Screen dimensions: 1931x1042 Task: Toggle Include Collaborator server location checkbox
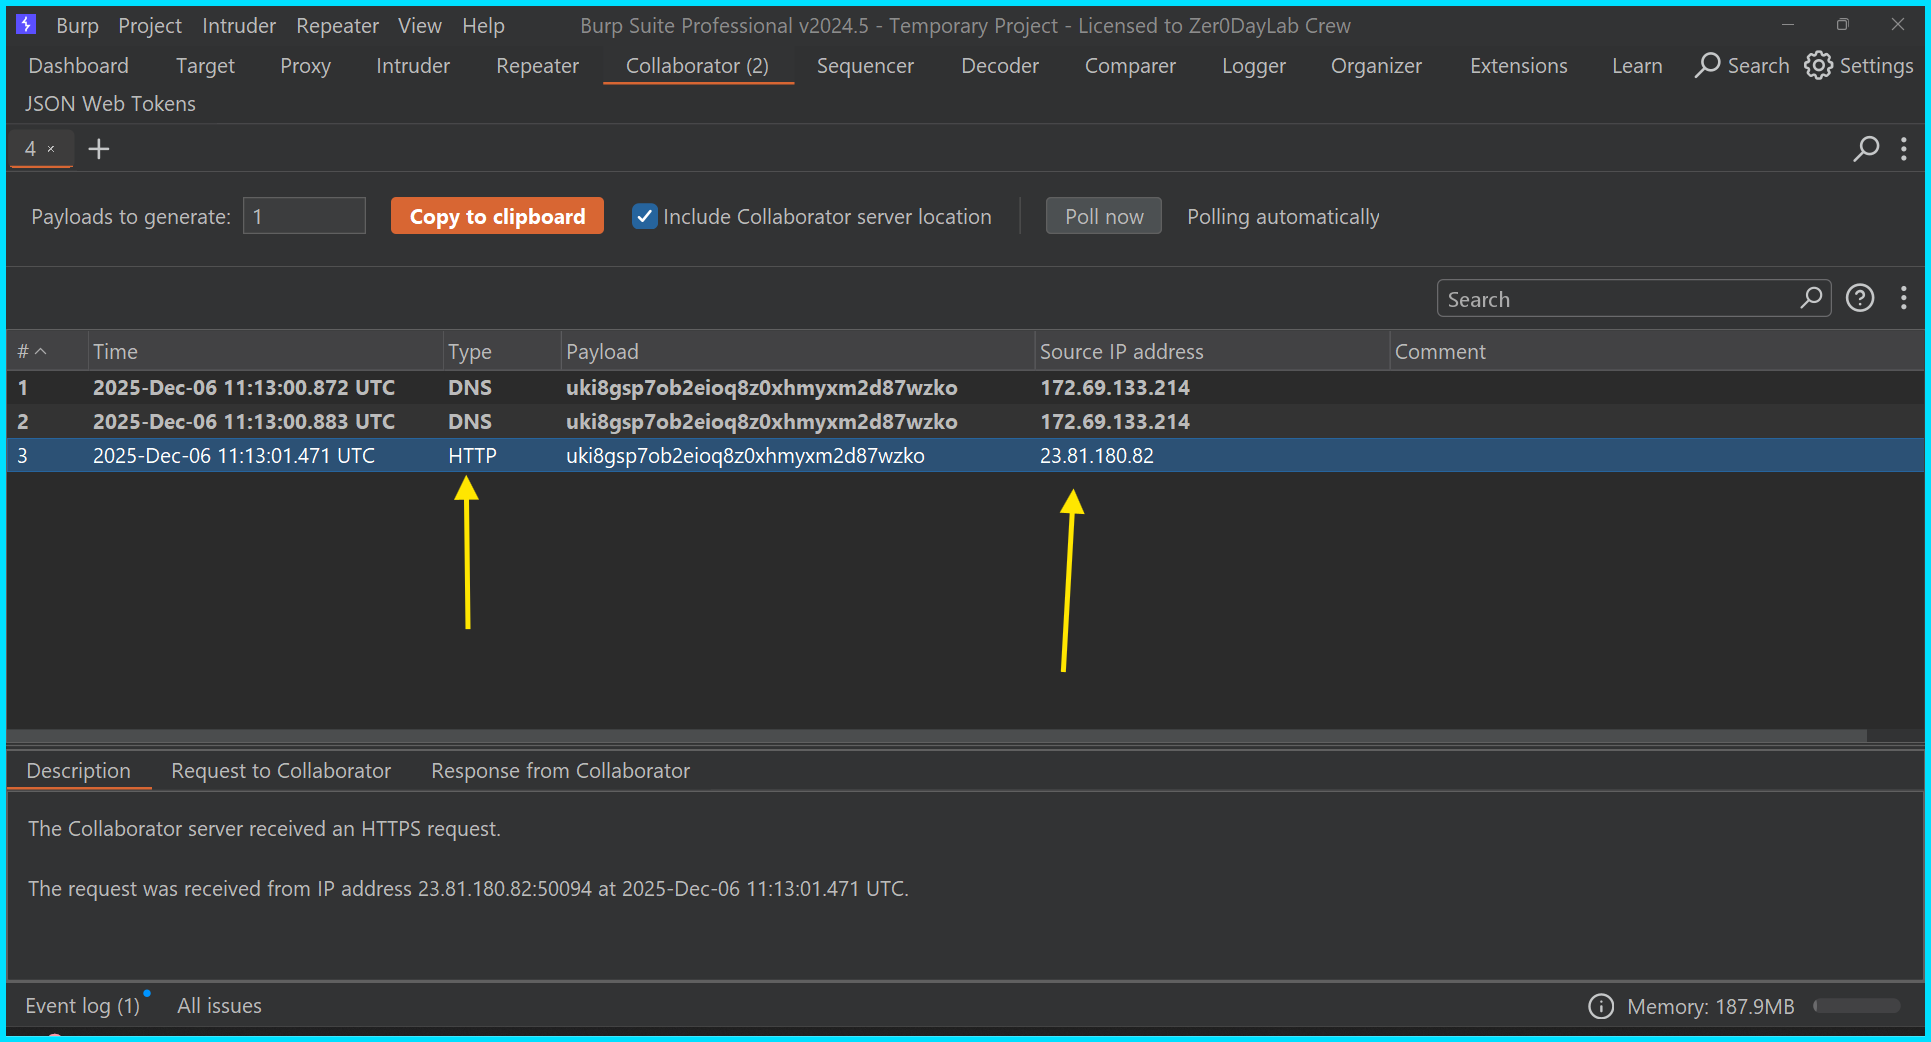click(645, 216)
